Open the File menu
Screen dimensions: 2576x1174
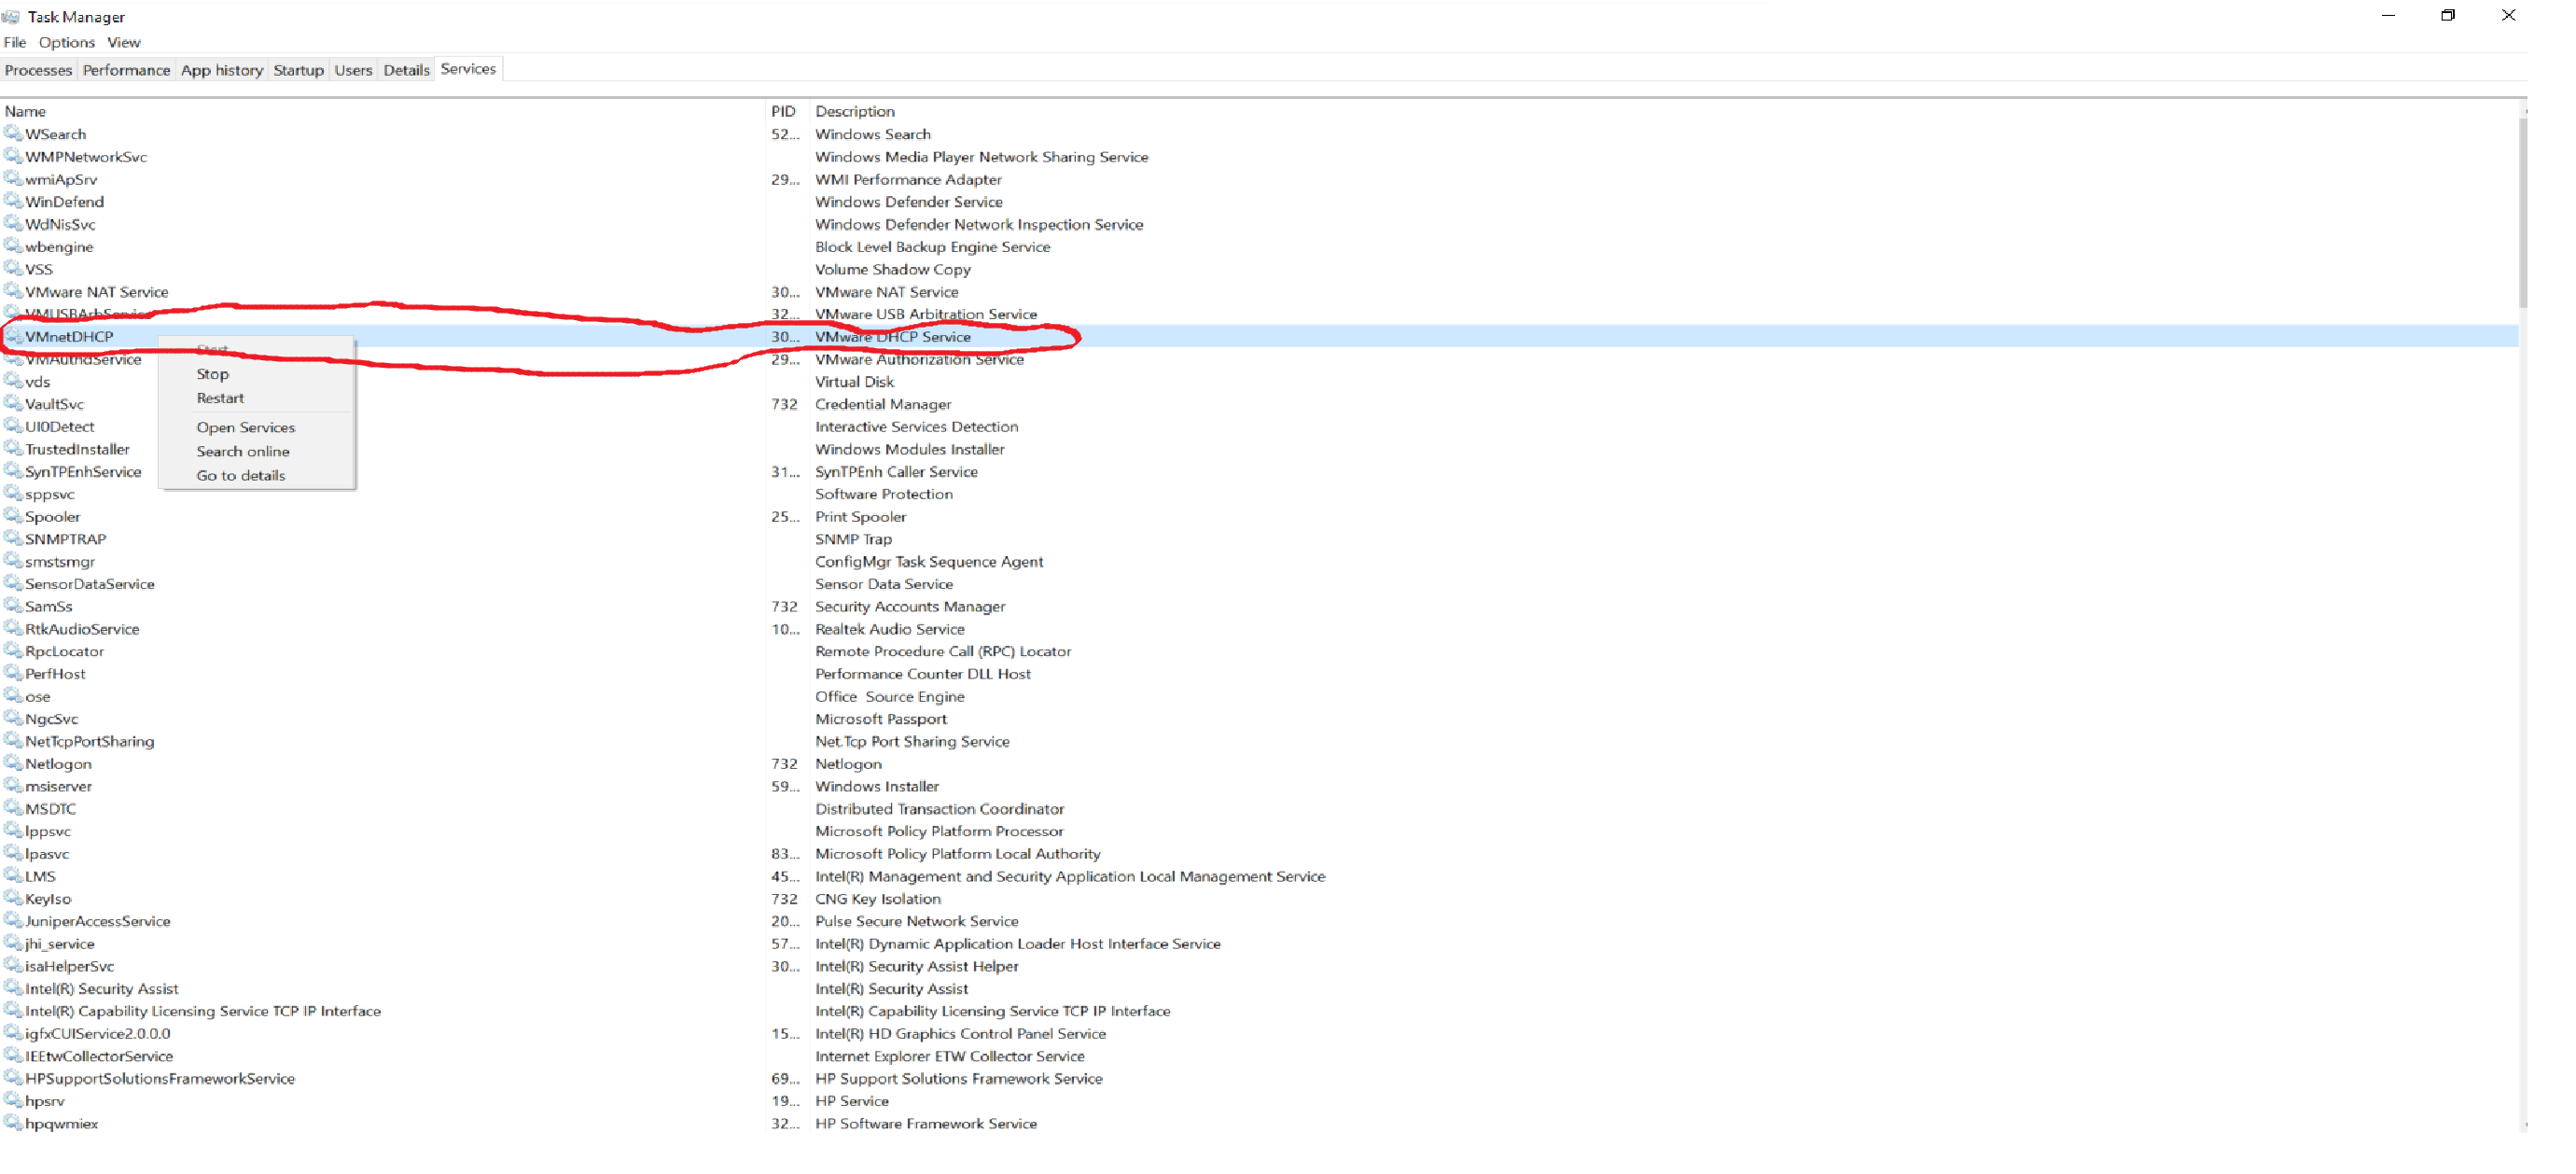click(15, 42)
